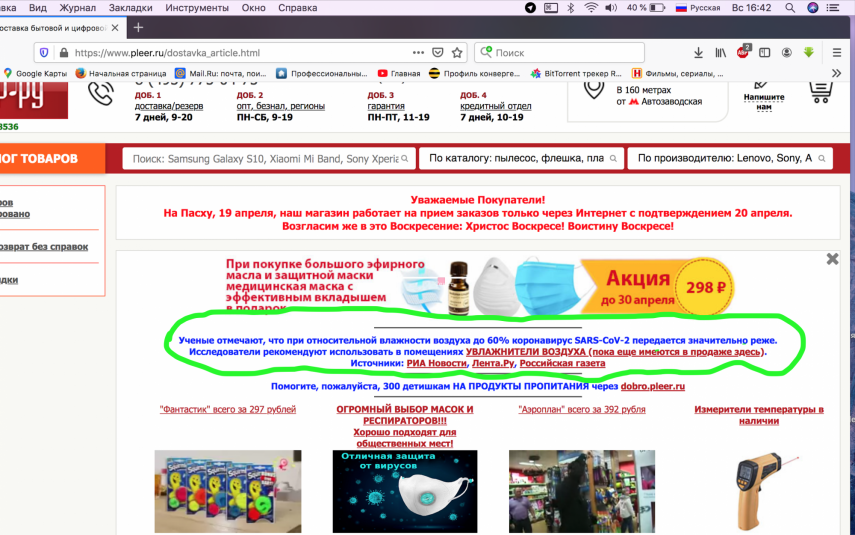Open the Downloads arrow icon
The height and width of the screenshot is (535, 855).
[698, 52]
